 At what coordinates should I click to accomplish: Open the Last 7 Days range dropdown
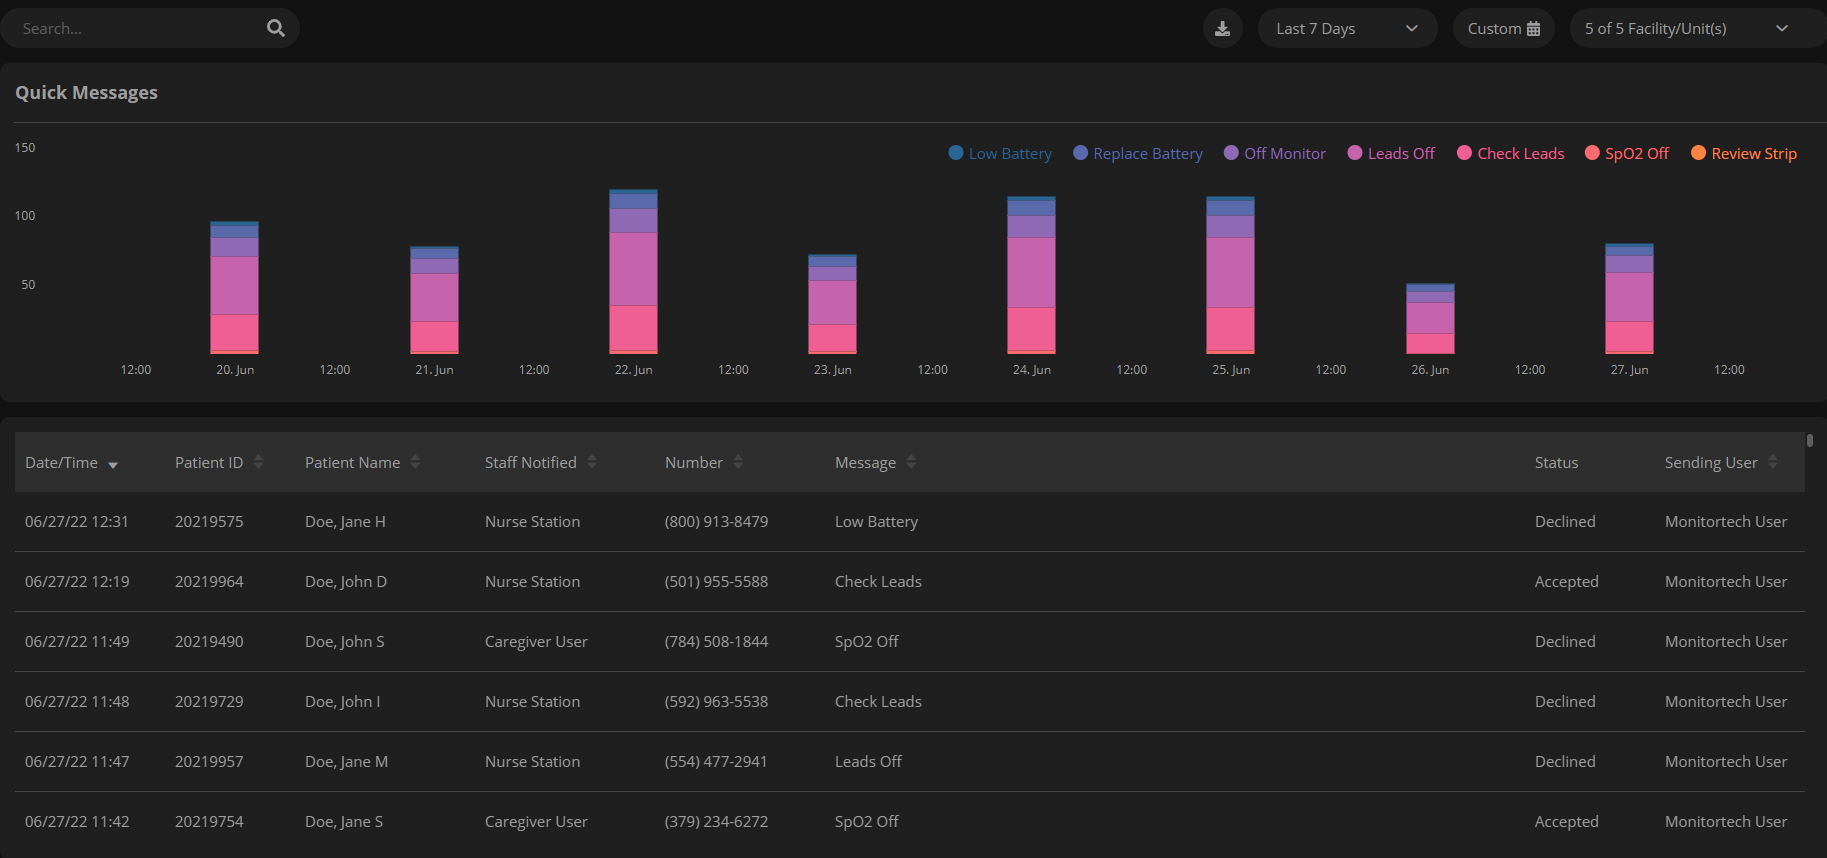(x=1347, y=28)
